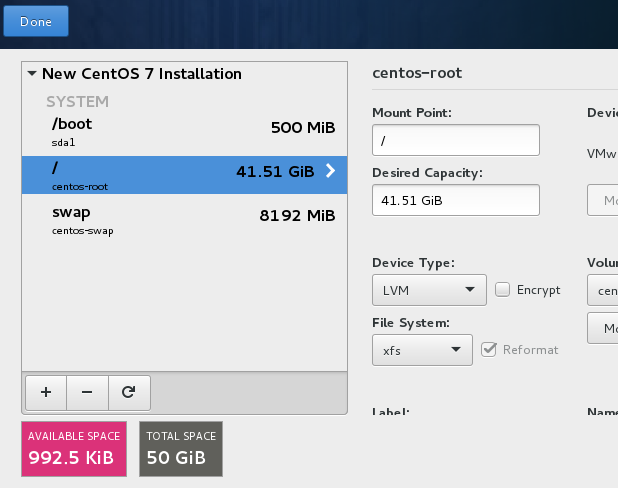Remove the selected mount point with minus
Viewport: 618px width, 488px height.
[87, 393]
